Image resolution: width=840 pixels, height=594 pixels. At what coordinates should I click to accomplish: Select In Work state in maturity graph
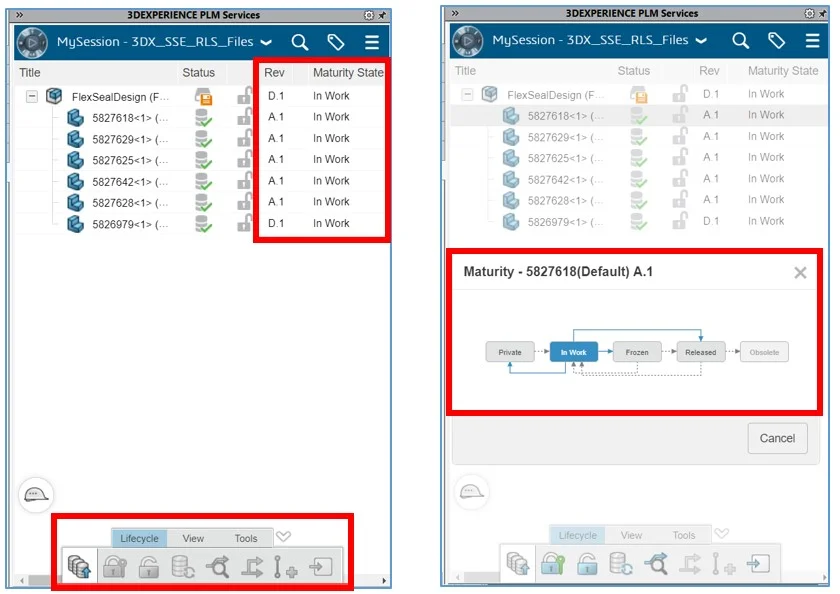point(574,352)
